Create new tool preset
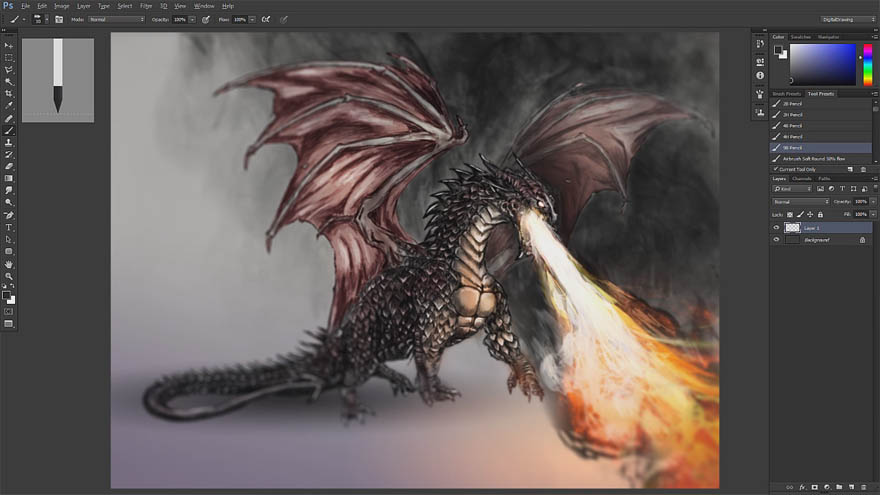880x495 pixels. 850,169
